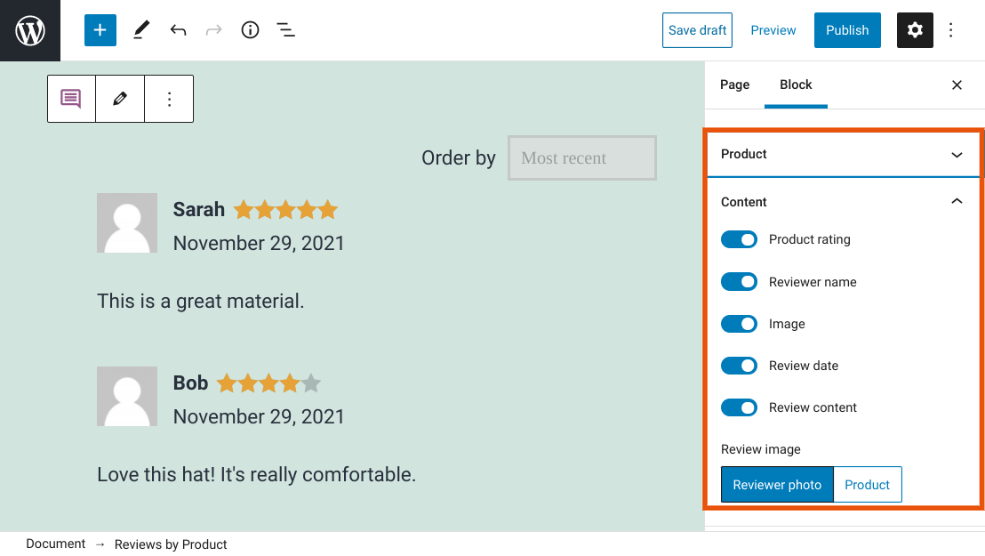The width and height of the screenshot is (985, 556).
Task: Open the Order by Most recent dropdown
Action: point(582,158)
